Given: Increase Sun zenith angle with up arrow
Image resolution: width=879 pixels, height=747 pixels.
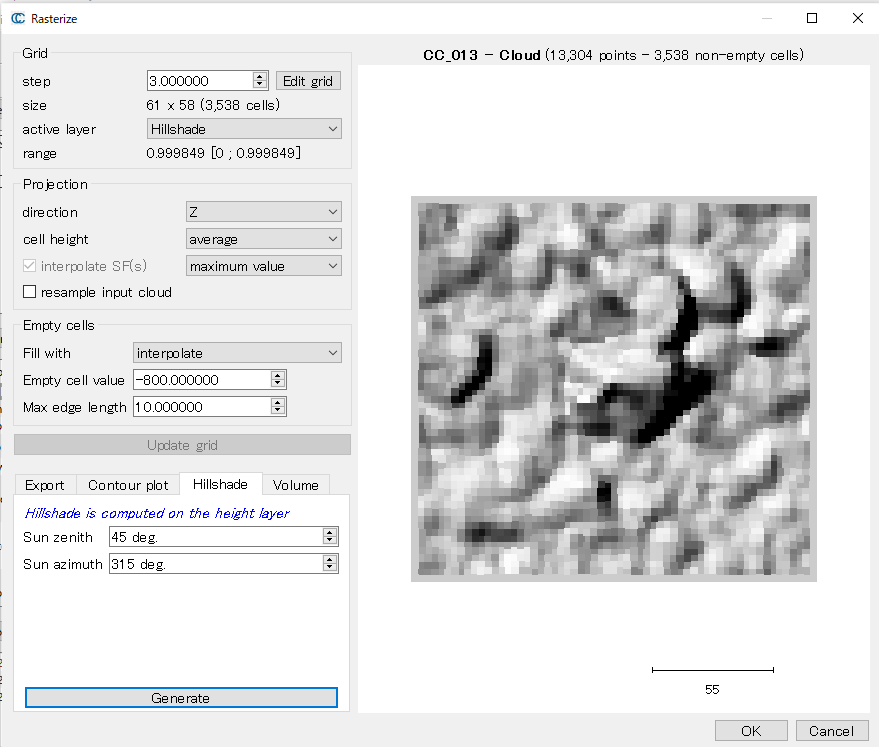Looking at the screenshot, I should [330, 533].
